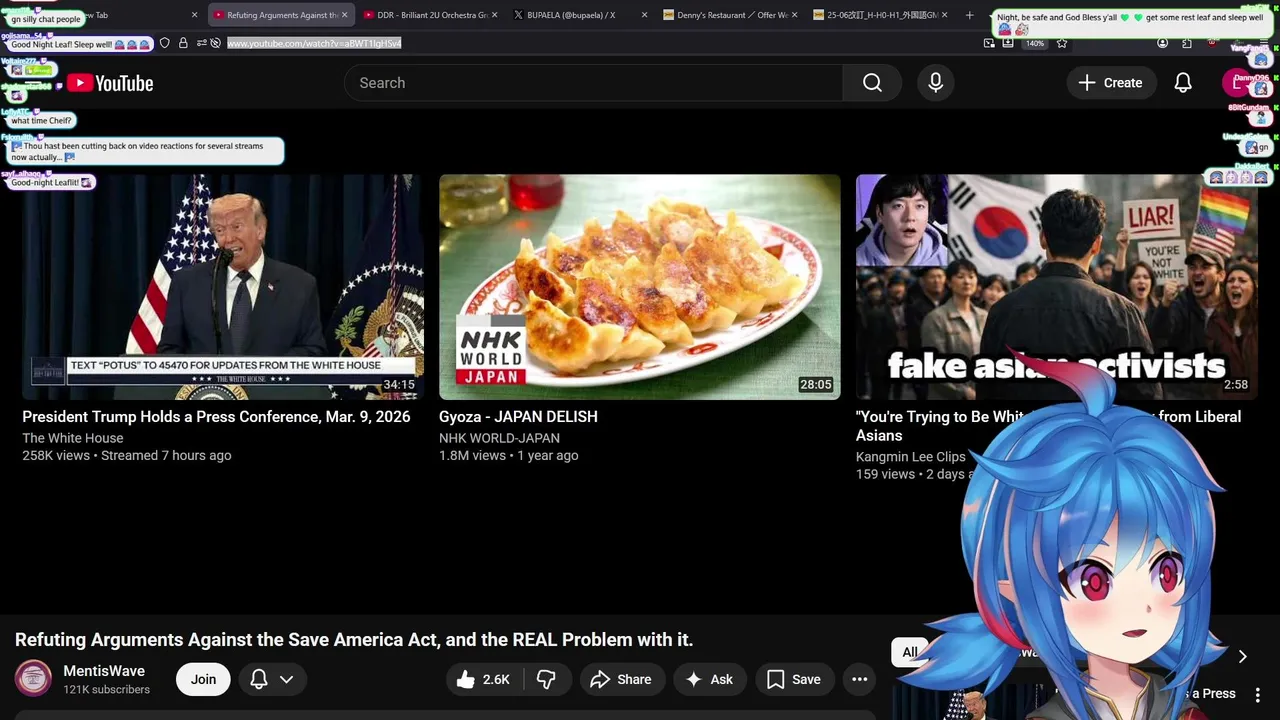This screenshot has width=1280, height=720.
Task: Open President Trump press conference thumbnail
Action: coord(223,287)
